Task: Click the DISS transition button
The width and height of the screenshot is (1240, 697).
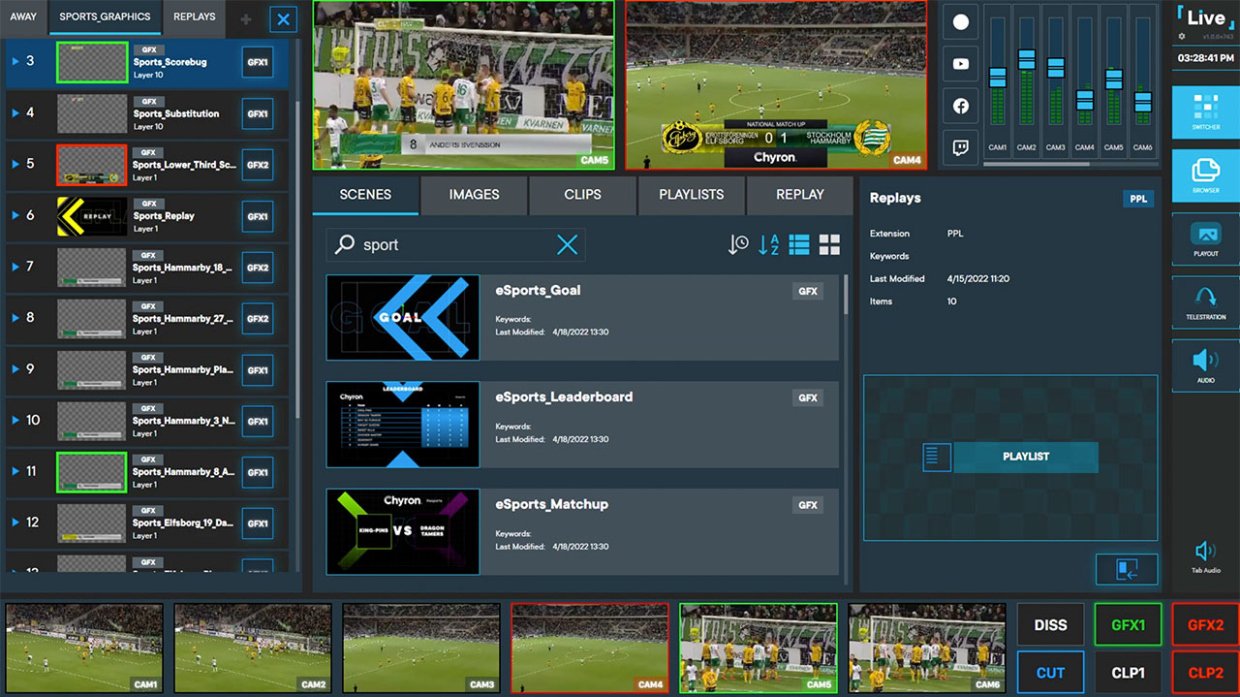Action: pyautogui.click(x=1049, y=624)
